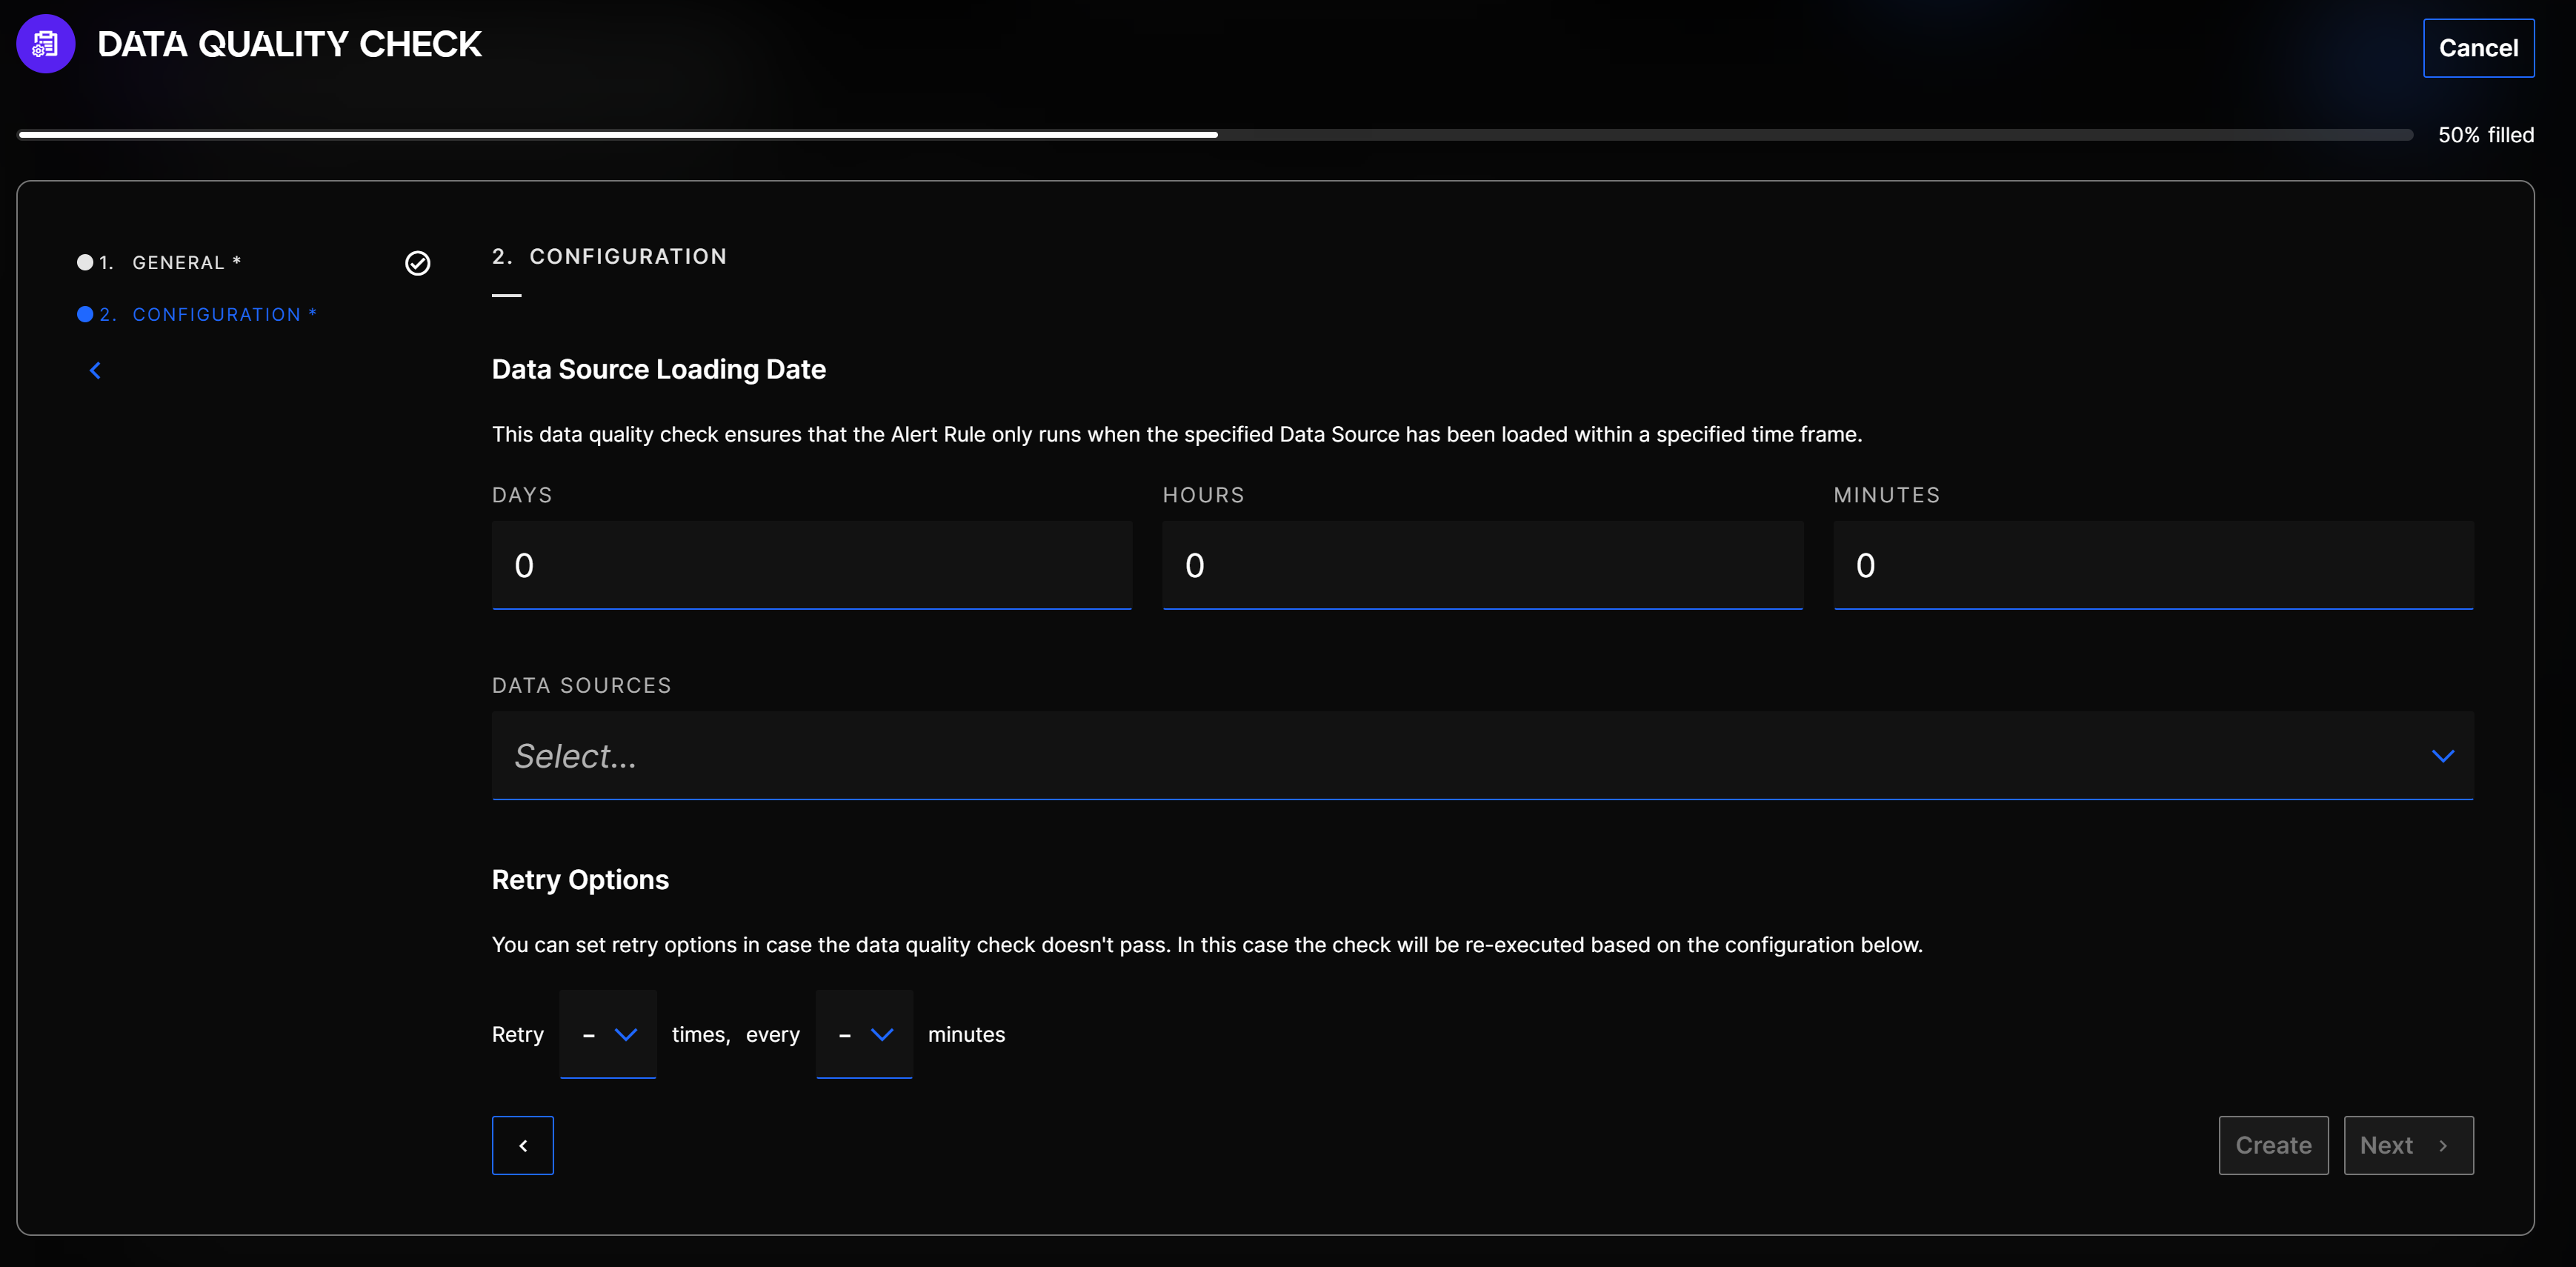Click the white bullet beside General step
Viewport: 2576px width, 1267px height.
click(85, 262)
